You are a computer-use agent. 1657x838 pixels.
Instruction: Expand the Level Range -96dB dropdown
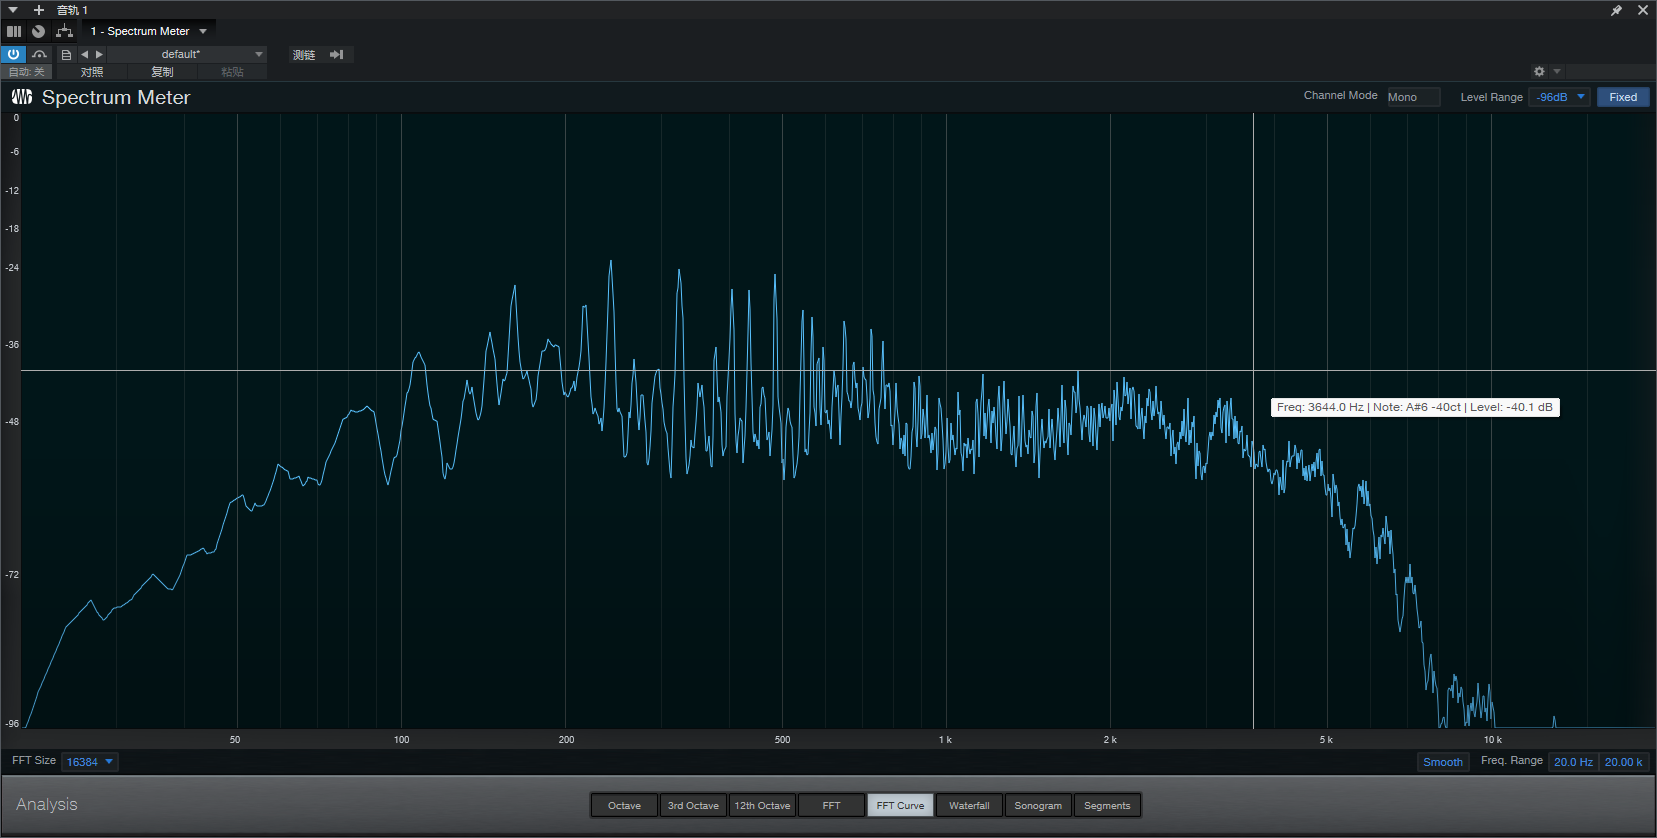(x=1559, y=97)
